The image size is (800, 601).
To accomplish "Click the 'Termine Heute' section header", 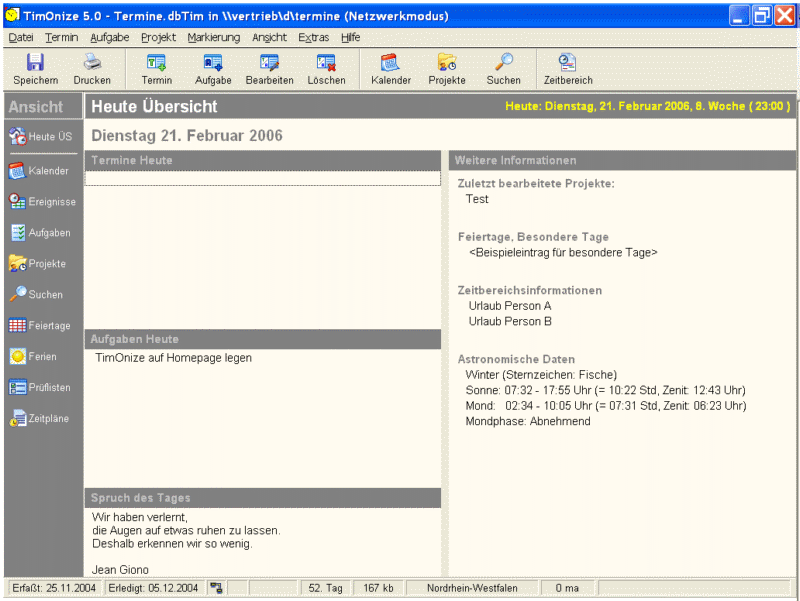I will point(262,160).
